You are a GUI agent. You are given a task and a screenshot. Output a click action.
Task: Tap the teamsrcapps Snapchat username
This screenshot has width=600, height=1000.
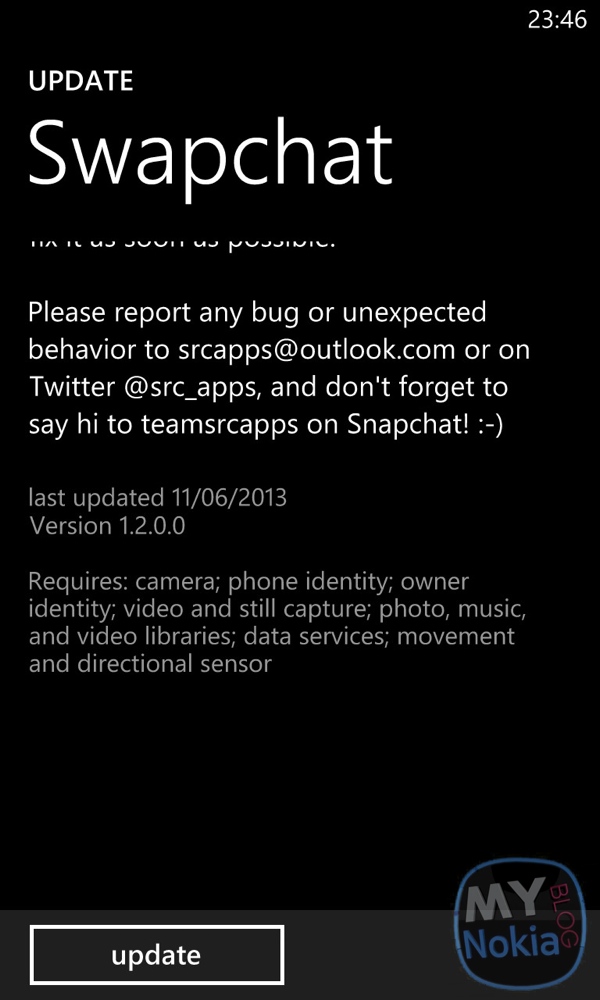[219, 427]
